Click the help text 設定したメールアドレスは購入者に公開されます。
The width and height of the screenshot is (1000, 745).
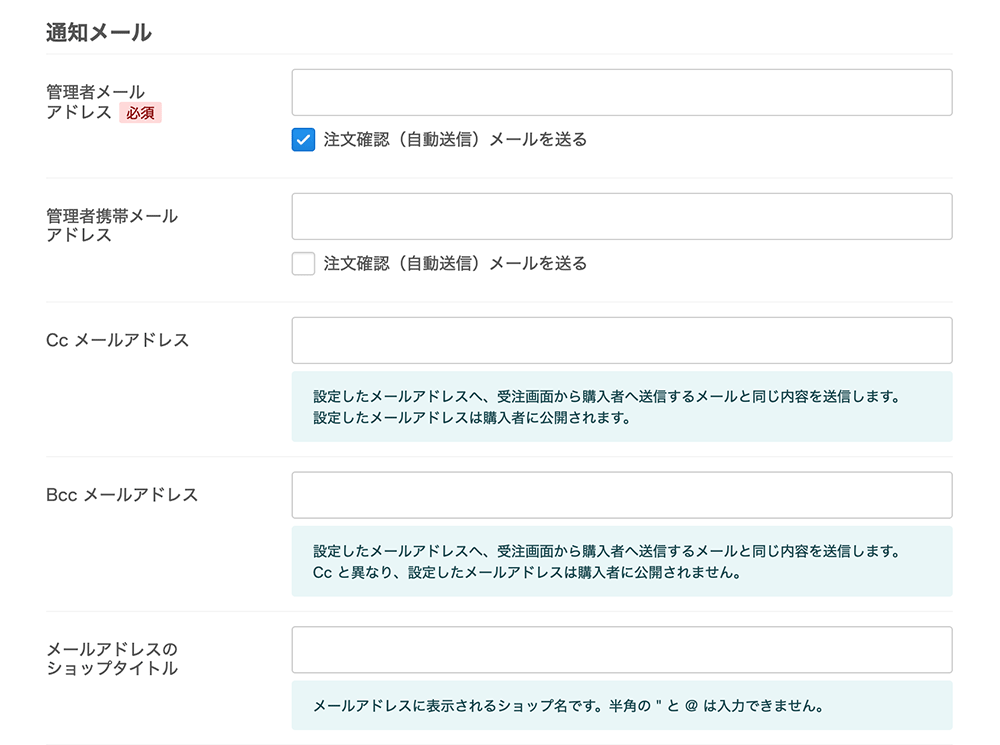pos(472,418)
